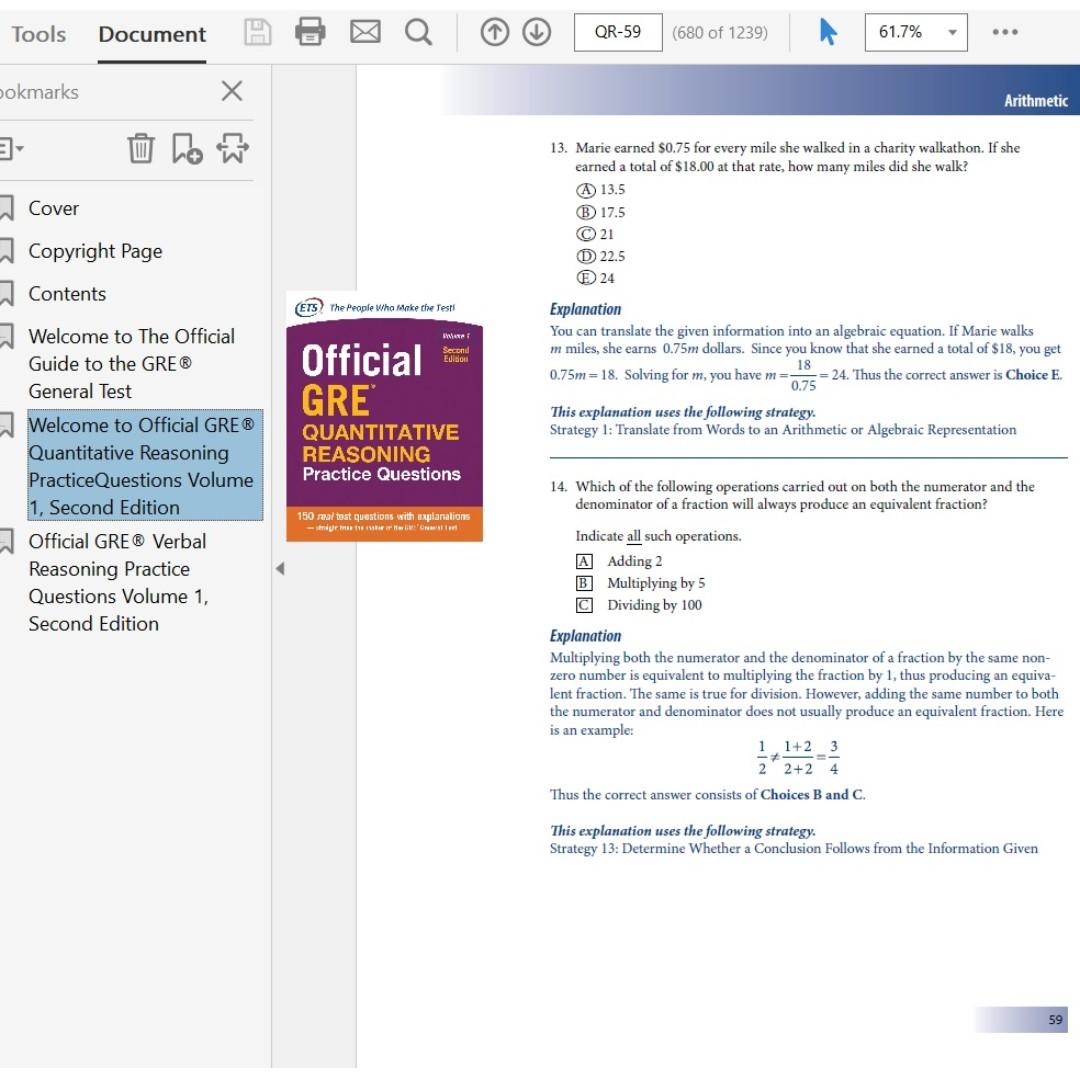Open Official GRE Verbal Reasoning bookmark
The height and width of the screenshot is (1080, 1080).
click(118, 582)
